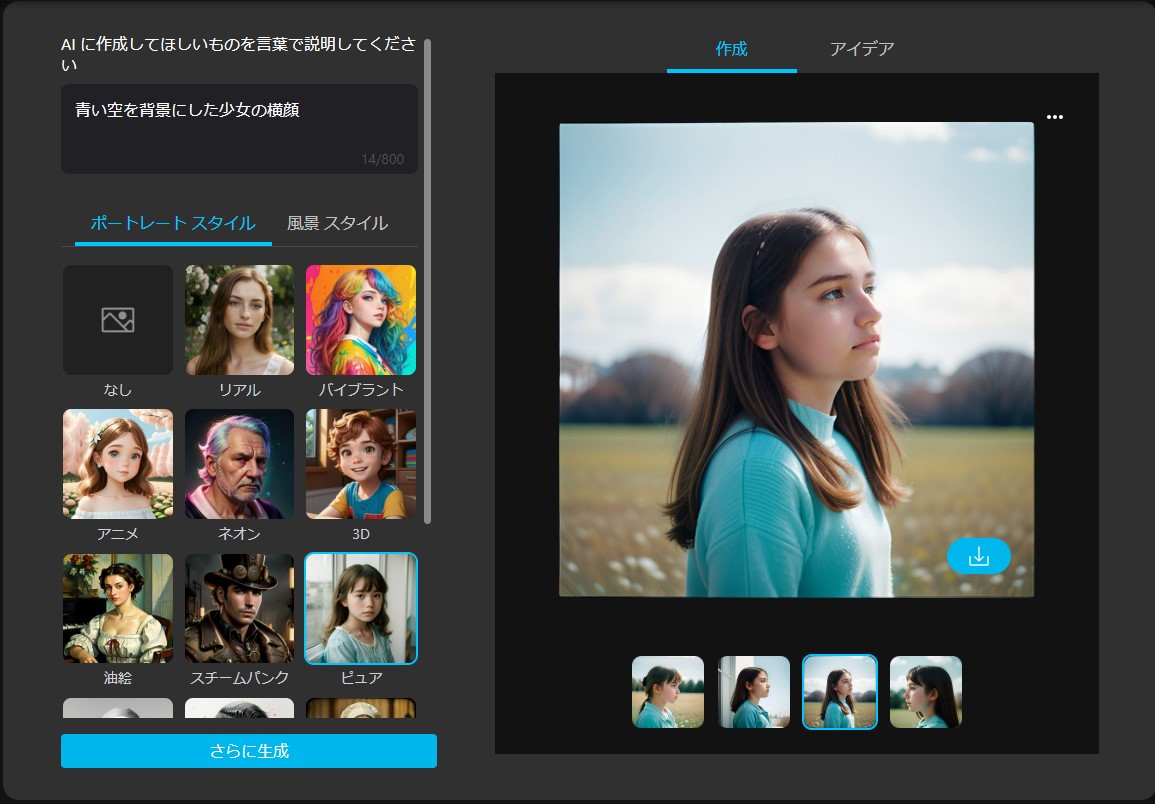Choose the スチームパンク portrait style

pyautogui.click(x=239, y=609)
